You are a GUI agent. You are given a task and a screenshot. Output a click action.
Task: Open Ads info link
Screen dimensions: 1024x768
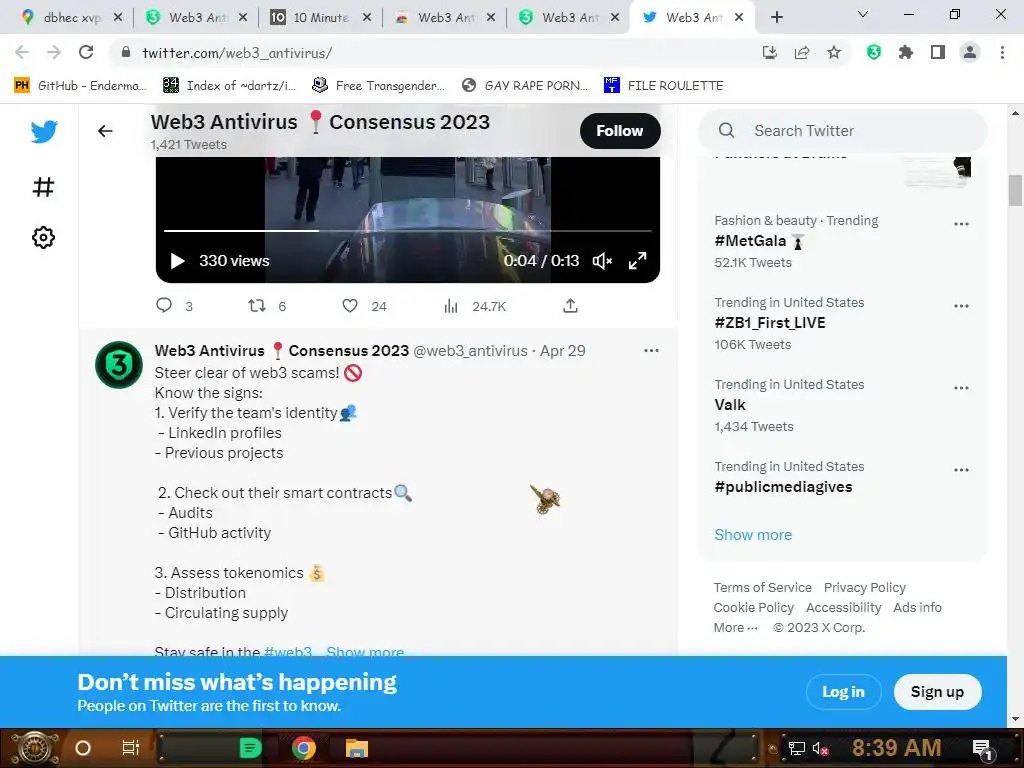[918, 608]
